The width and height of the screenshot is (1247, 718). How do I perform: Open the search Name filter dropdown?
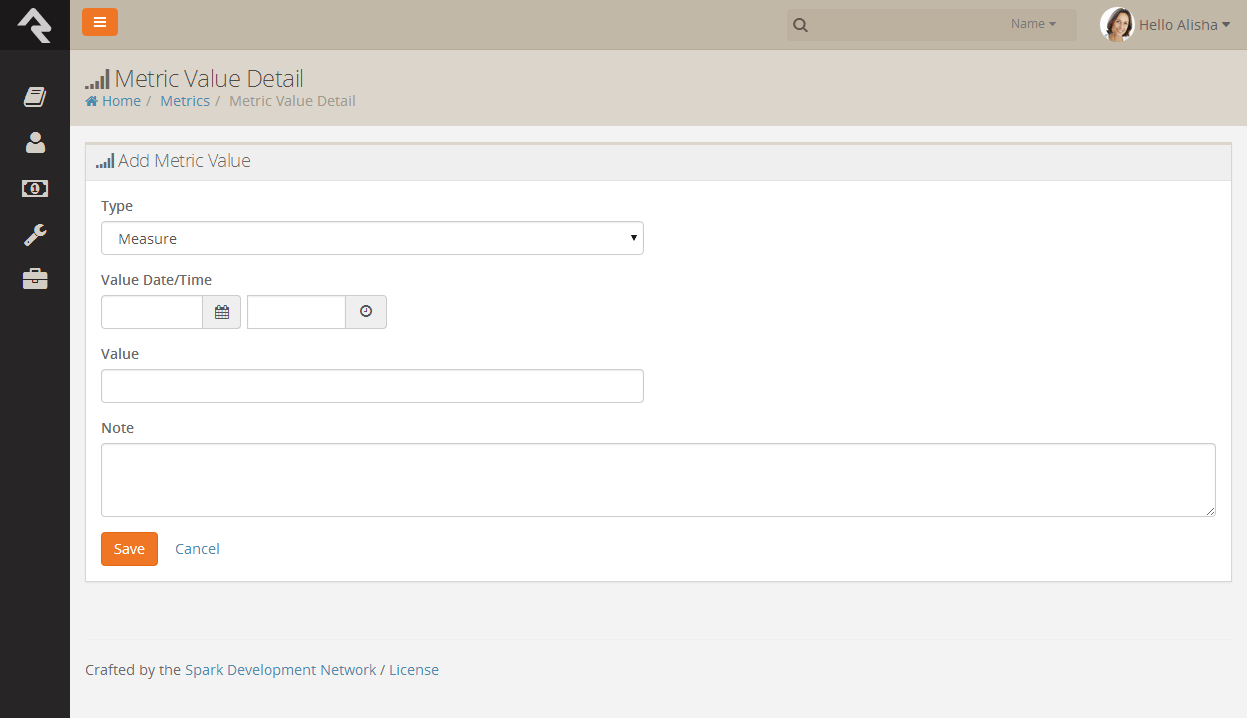(1033, 24)
